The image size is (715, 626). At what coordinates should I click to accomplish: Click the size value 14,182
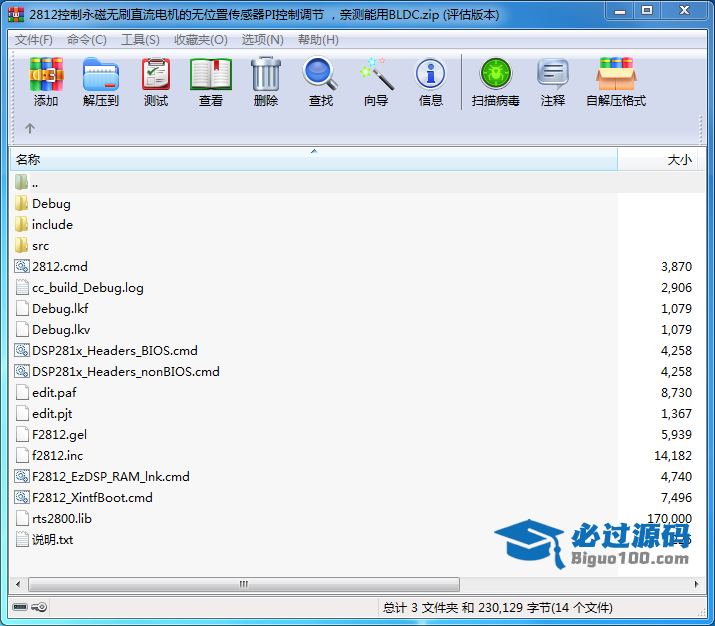673,455
